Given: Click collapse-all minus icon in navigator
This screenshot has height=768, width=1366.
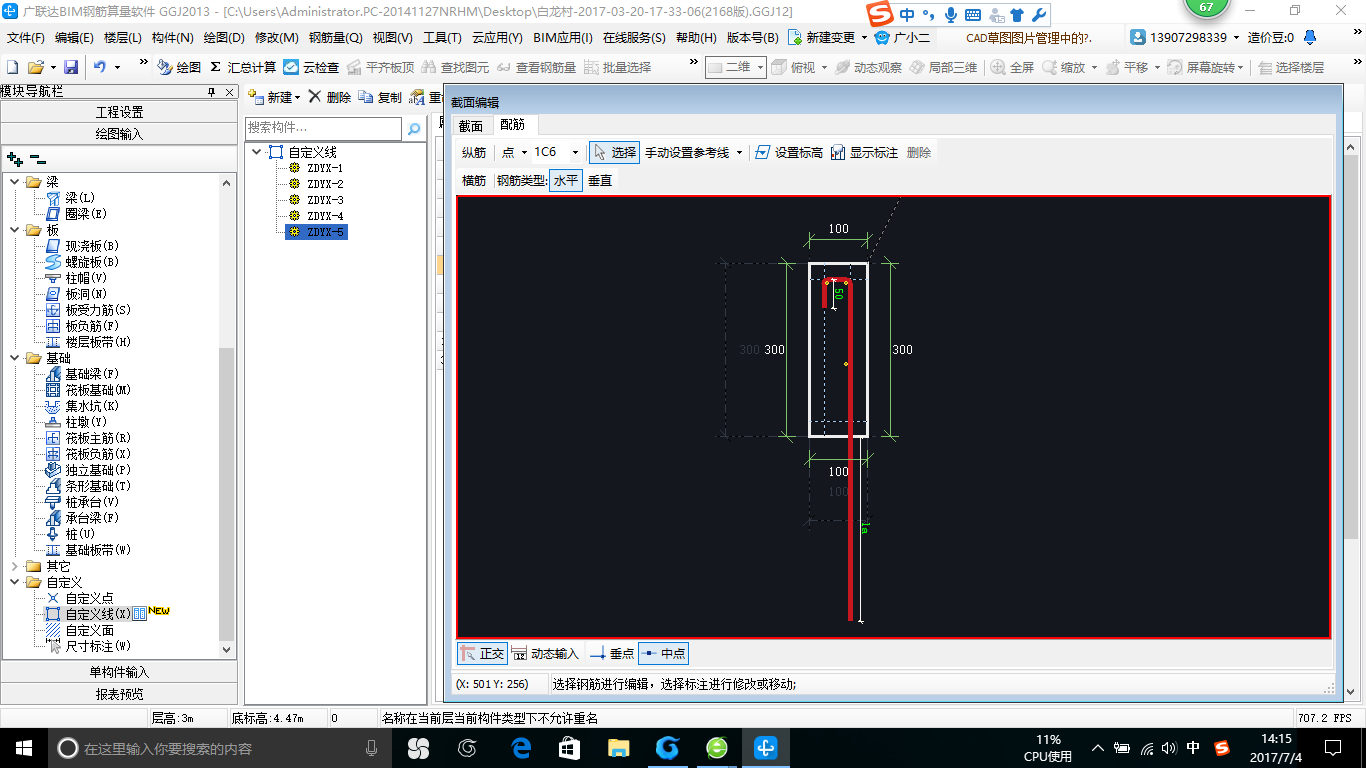Looking at the screenshot, I should tap(38, 158).
